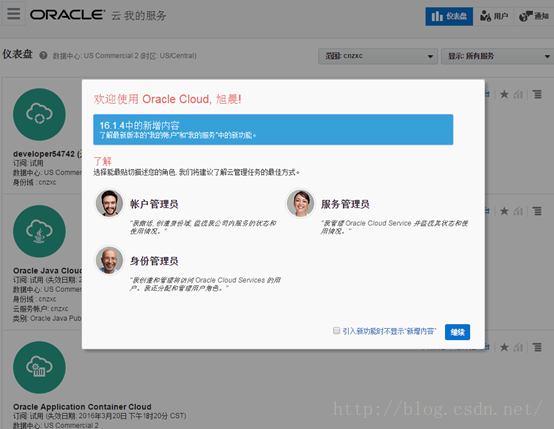This screenshot has width=554, height=429.
Task: Click the 了解 section heading
Action: tap(102, 161)
